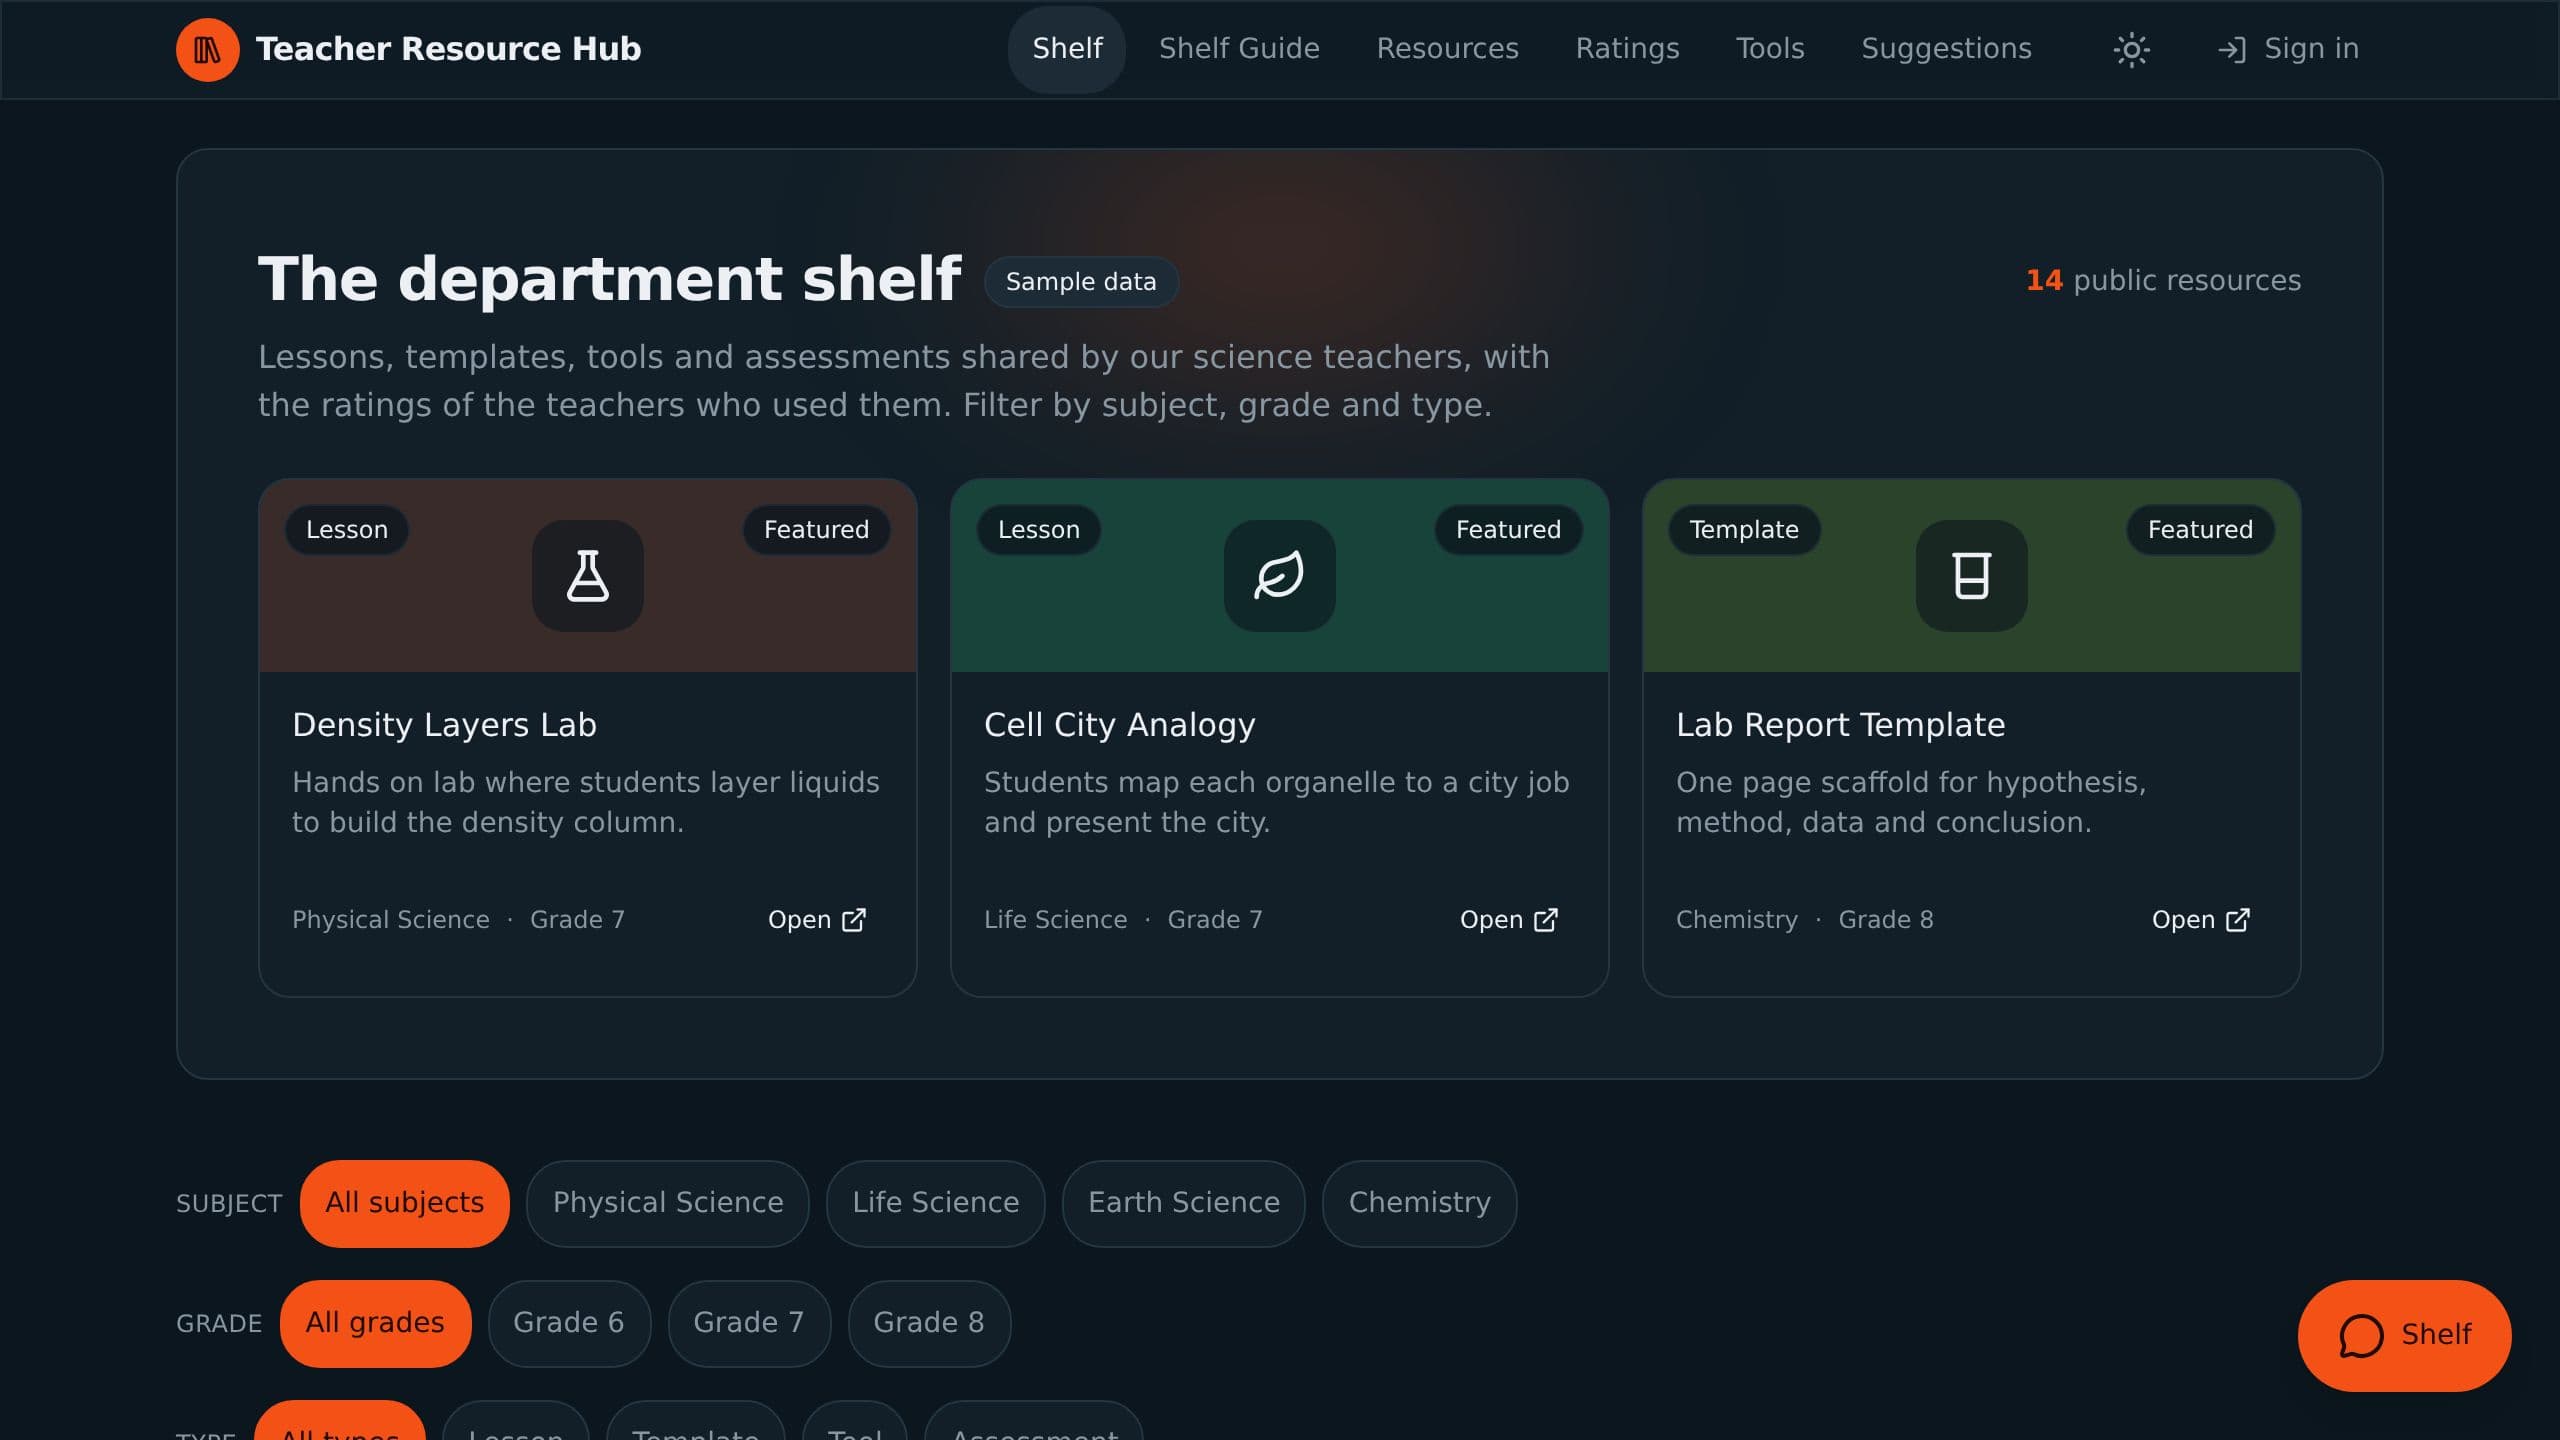This screenshot has width=2560, height=1440.
Task: Click the Featured badge on Lab Report Template
Action: (2200, 530)
